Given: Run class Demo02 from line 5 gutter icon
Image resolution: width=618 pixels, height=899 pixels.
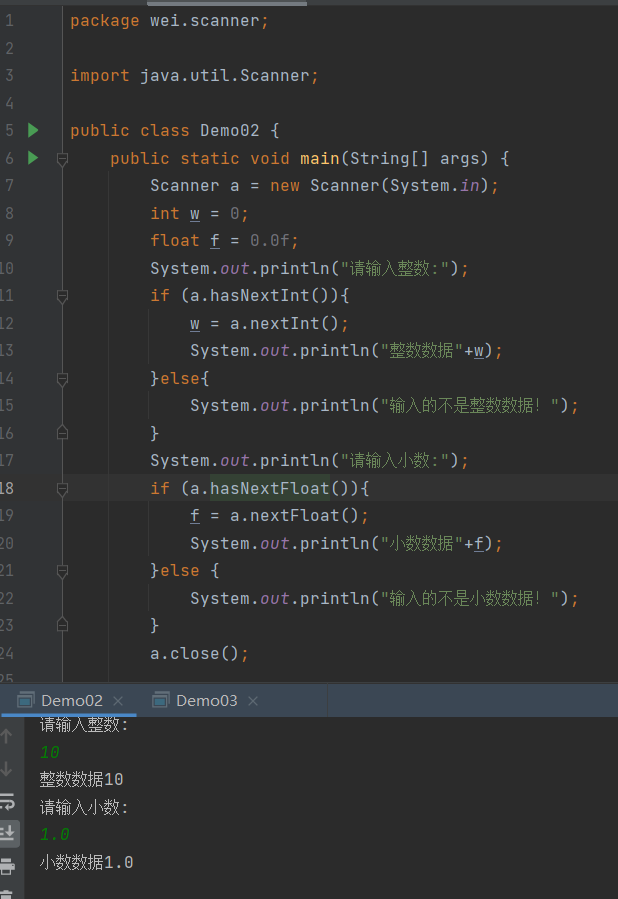Looking at the screenshot, I should (33, 131).
